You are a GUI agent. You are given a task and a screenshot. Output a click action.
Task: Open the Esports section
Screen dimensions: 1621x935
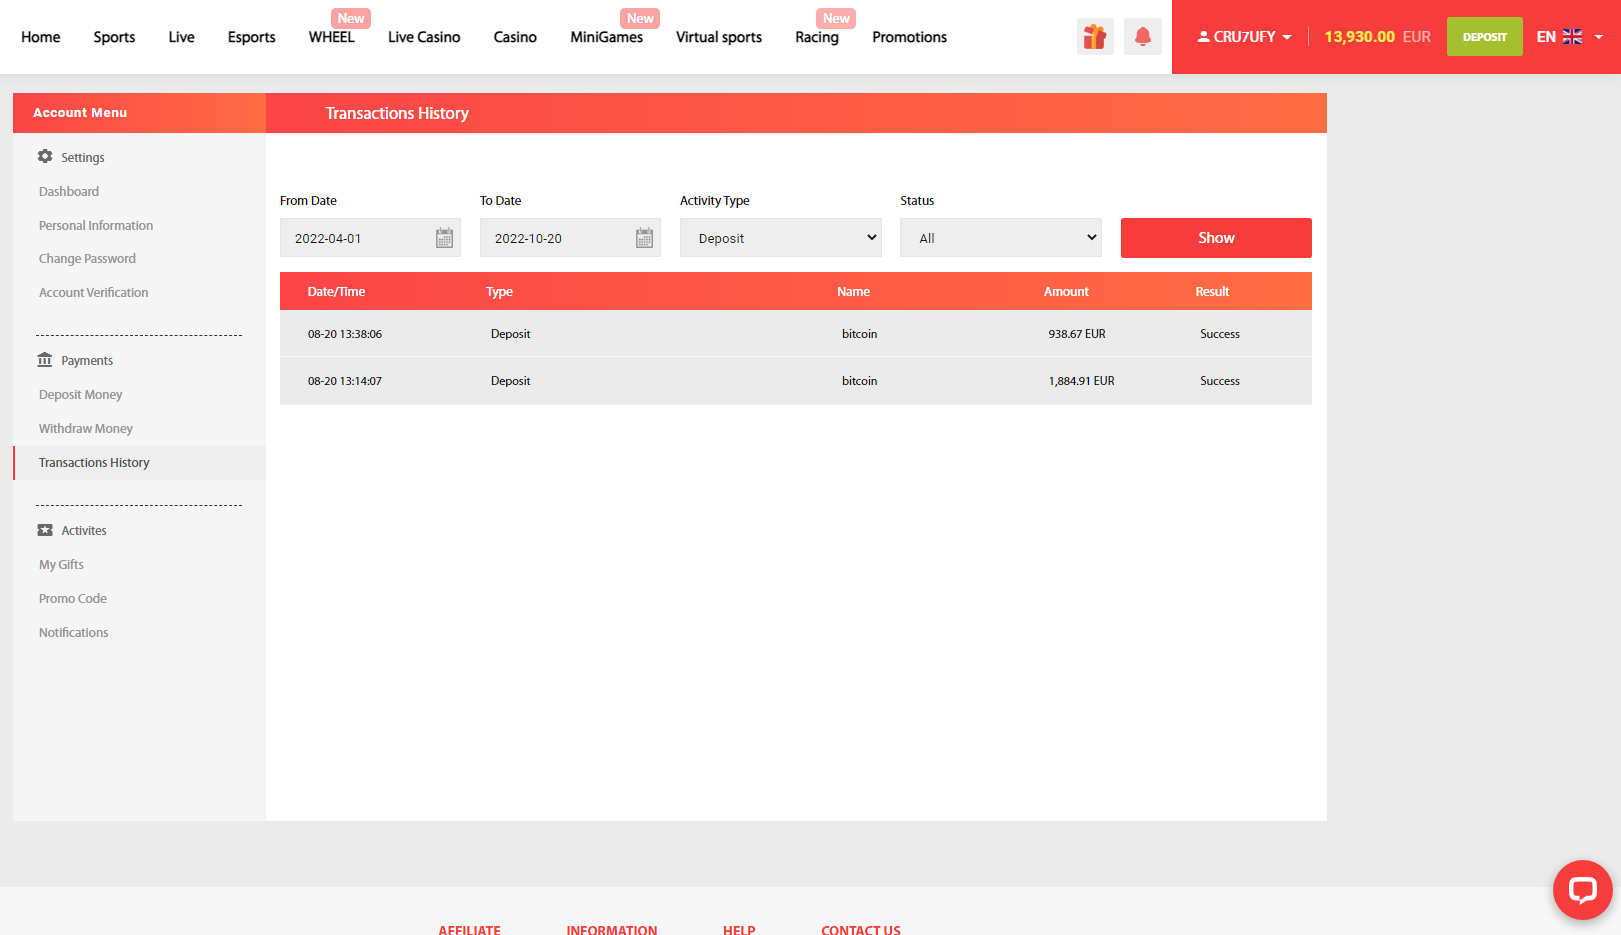(x=251, y=37)
